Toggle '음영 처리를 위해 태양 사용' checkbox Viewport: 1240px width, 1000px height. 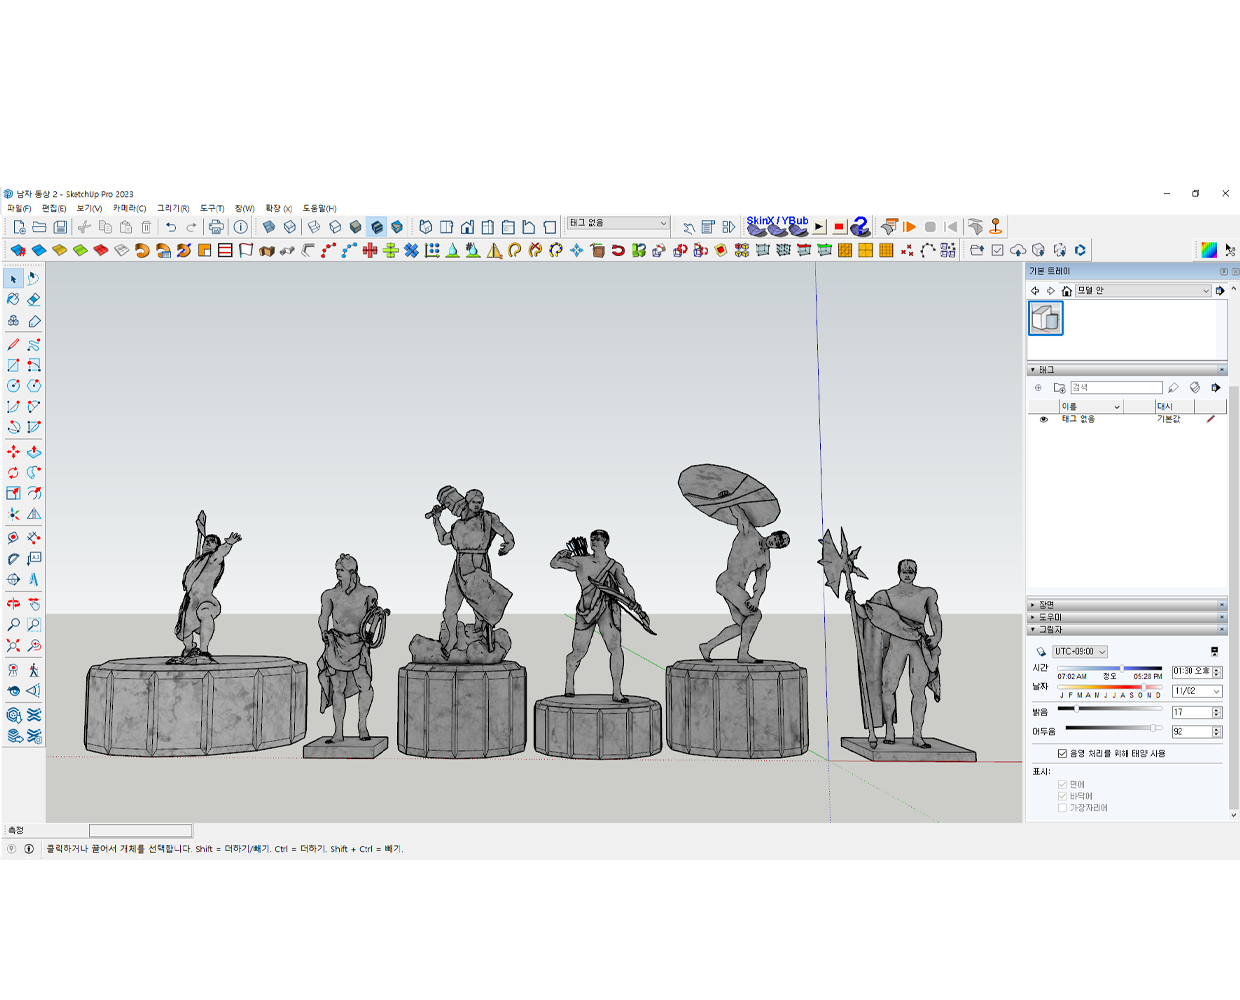coord(1062,754)
